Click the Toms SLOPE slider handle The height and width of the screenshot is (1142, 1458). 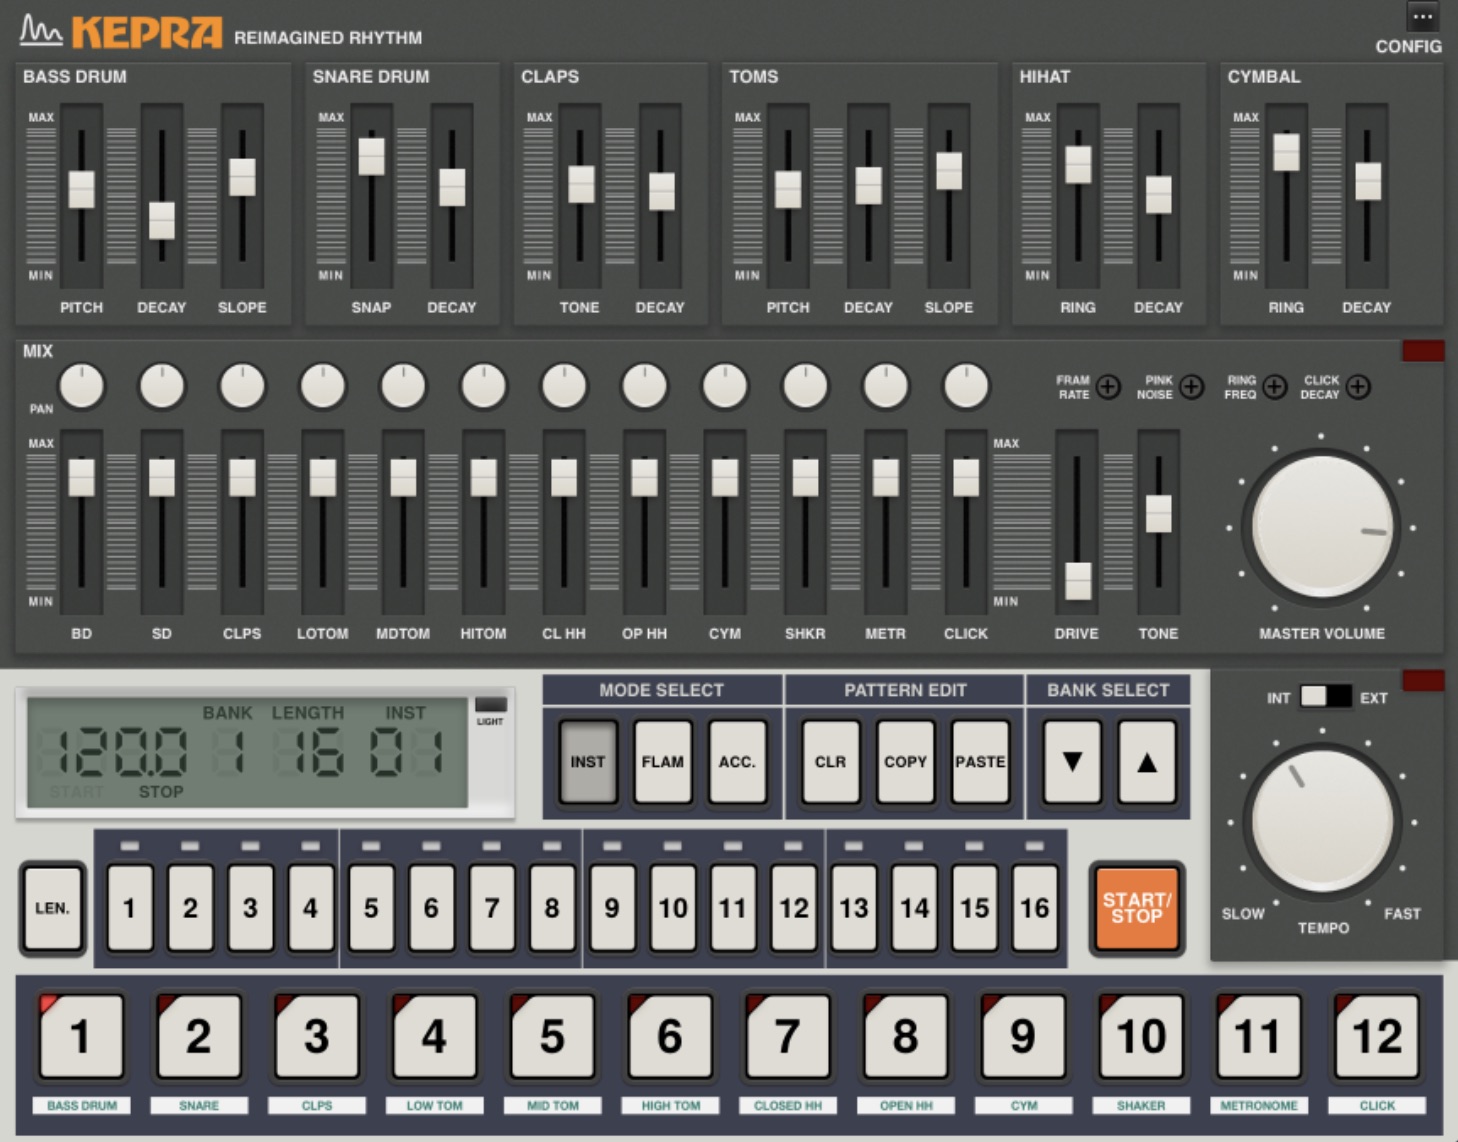click(949, 171)
